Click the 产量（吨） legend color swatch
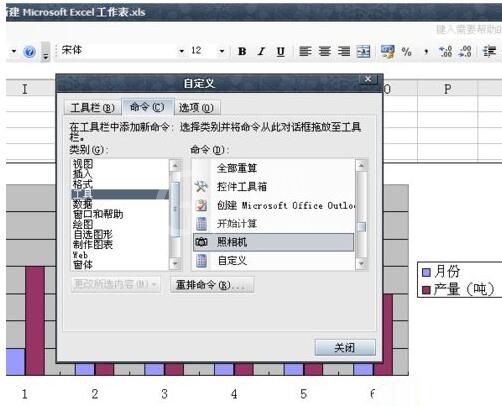The height and width of the screenshot is (407, 502). [x=426, y=290]
